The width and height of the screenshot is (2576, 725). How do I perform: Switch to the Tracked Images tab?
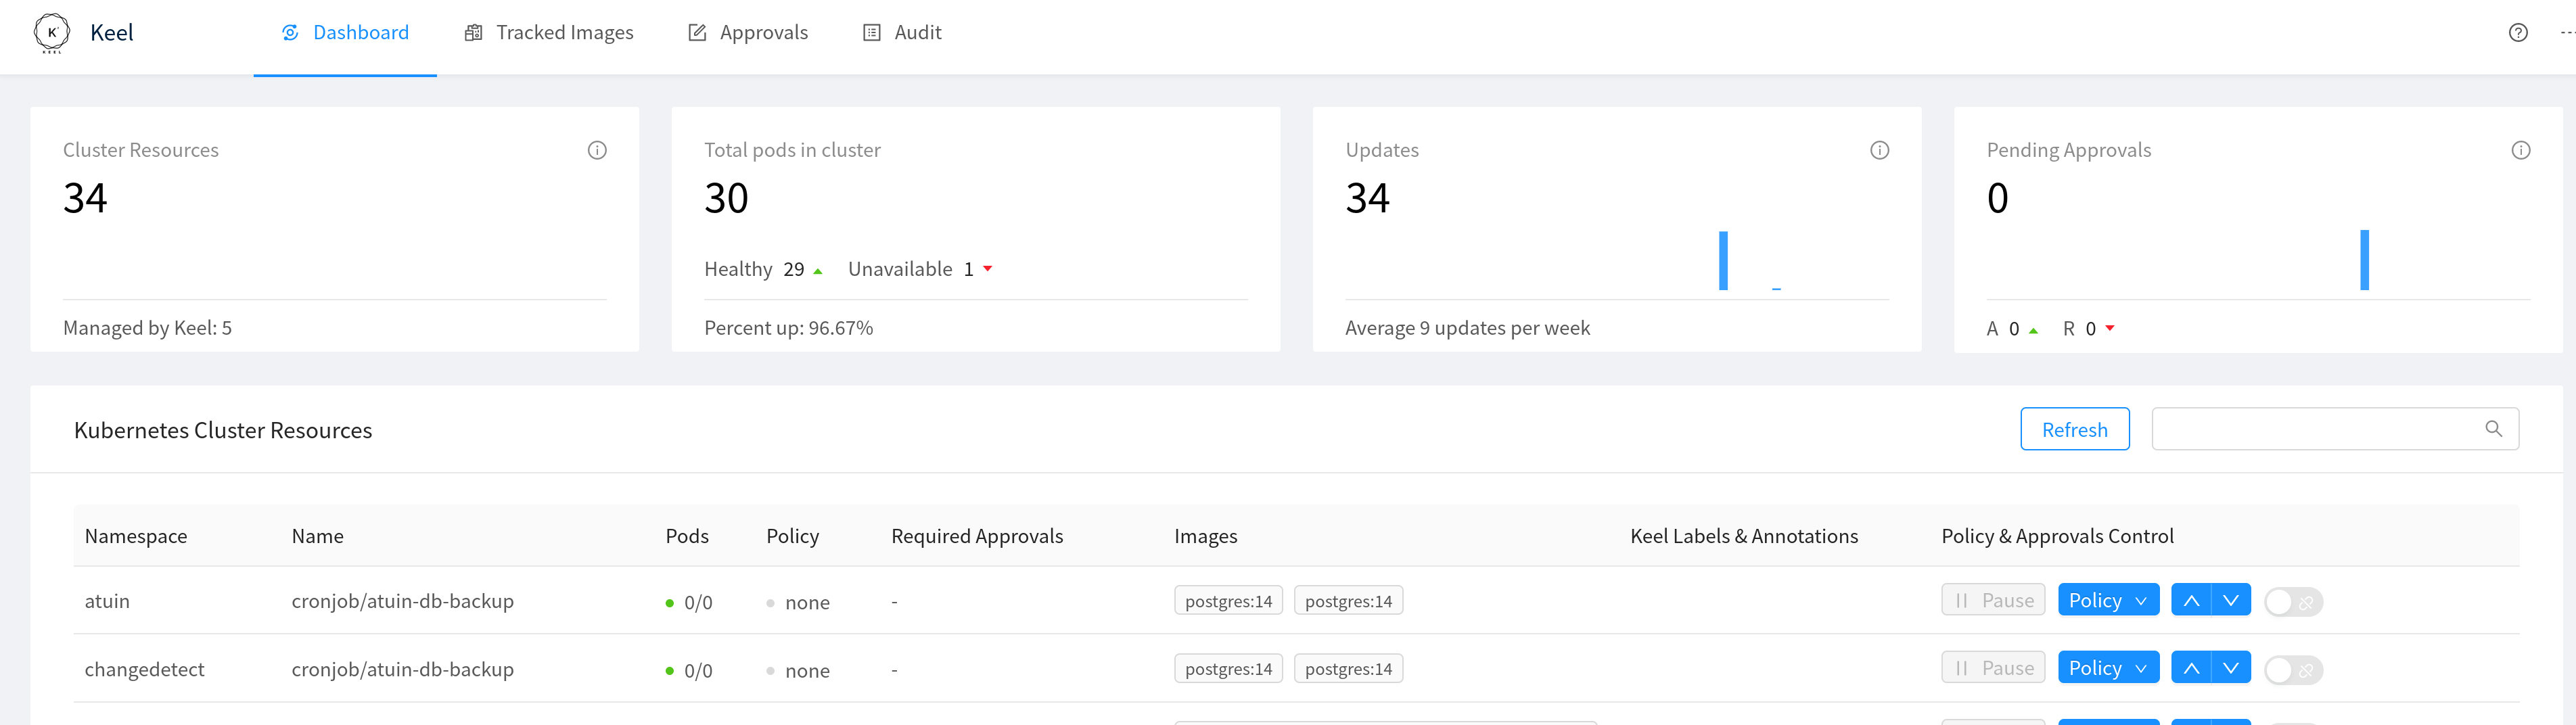pos(549,33)
